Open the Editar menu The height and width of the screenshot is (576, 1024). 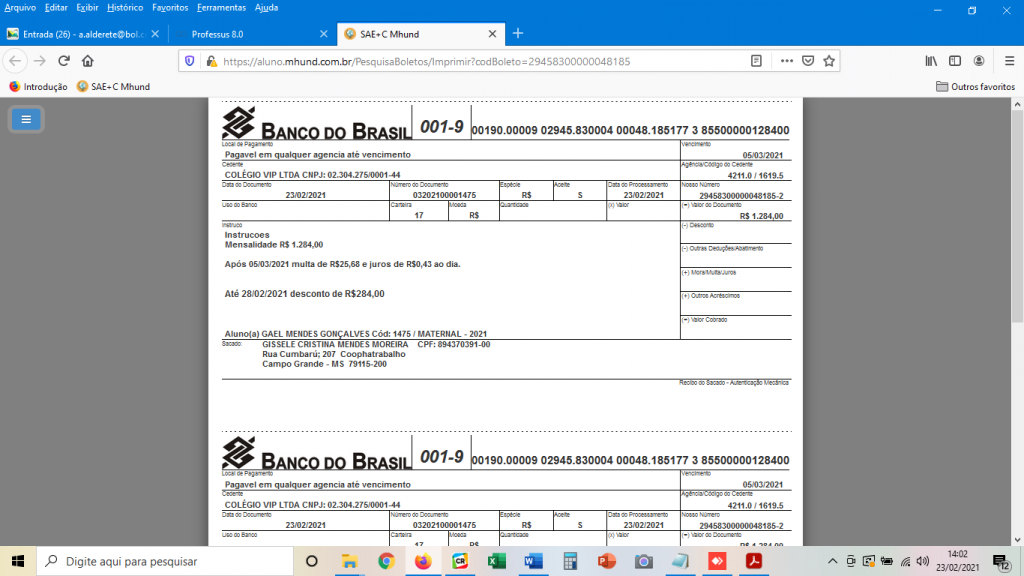(x=56, y=8)
